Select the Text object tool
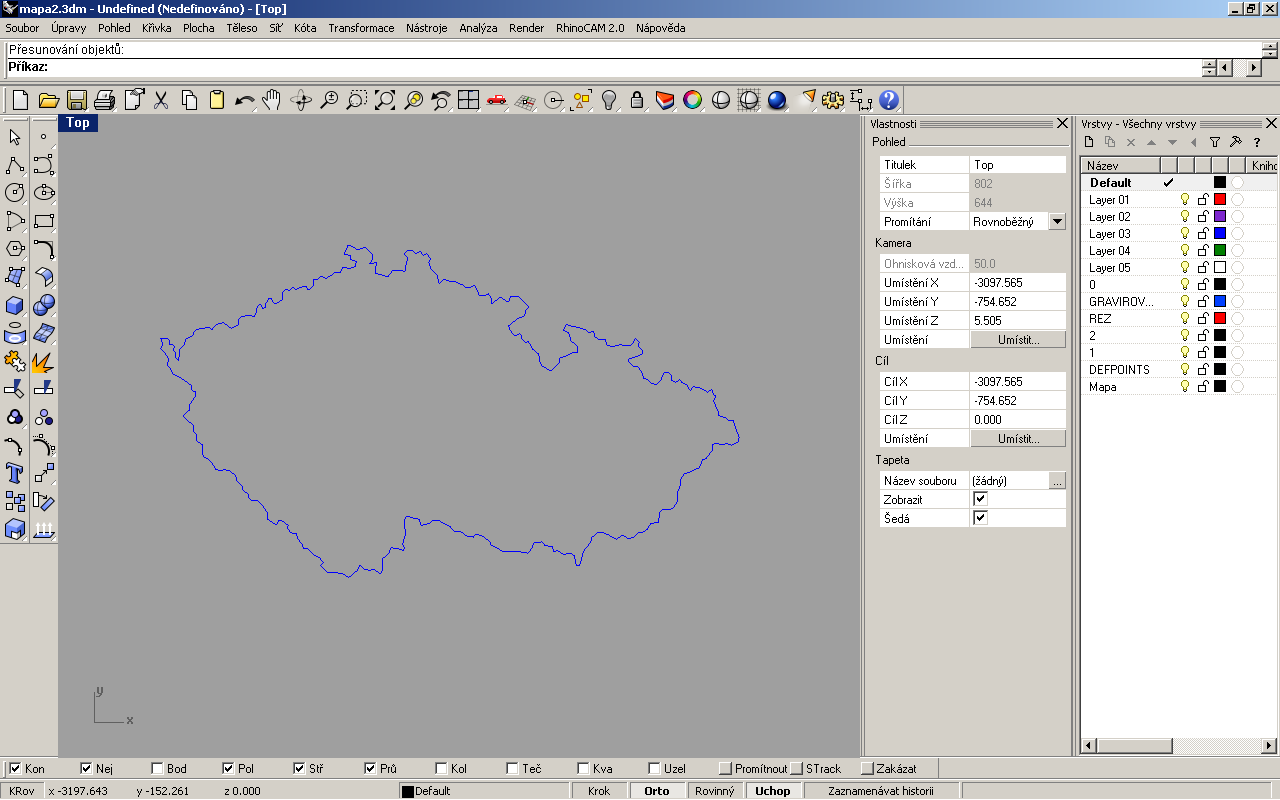Viewport: 1280px width, 800px height. pos(15,472)
